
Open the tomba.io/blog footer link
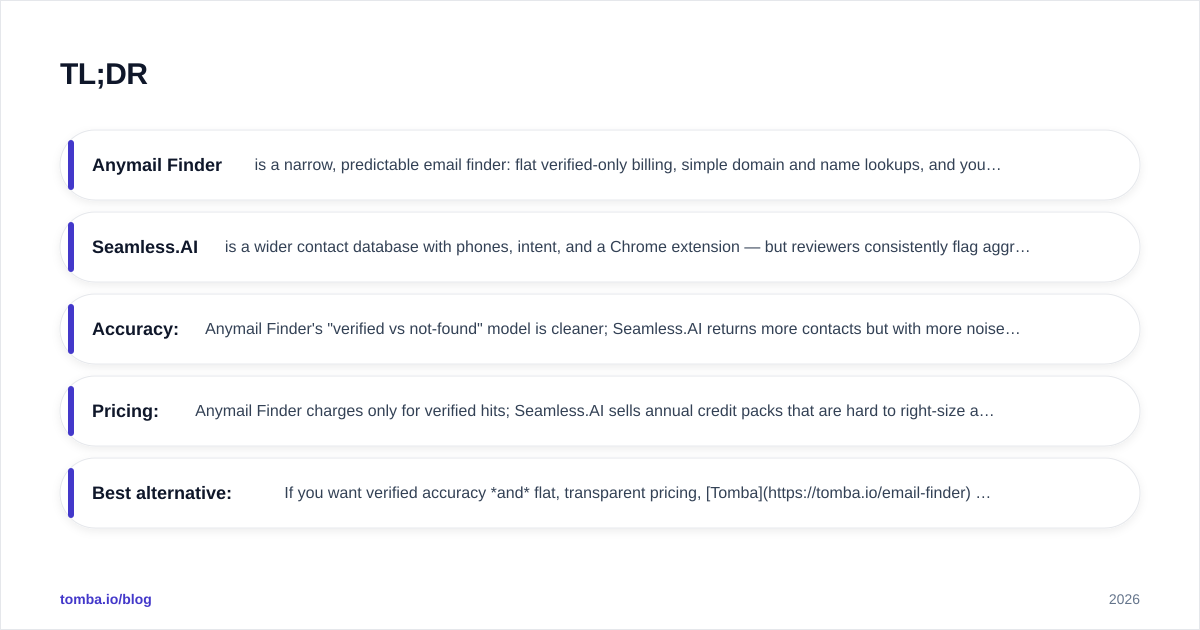pyautogui.click(x=106, y=599)
